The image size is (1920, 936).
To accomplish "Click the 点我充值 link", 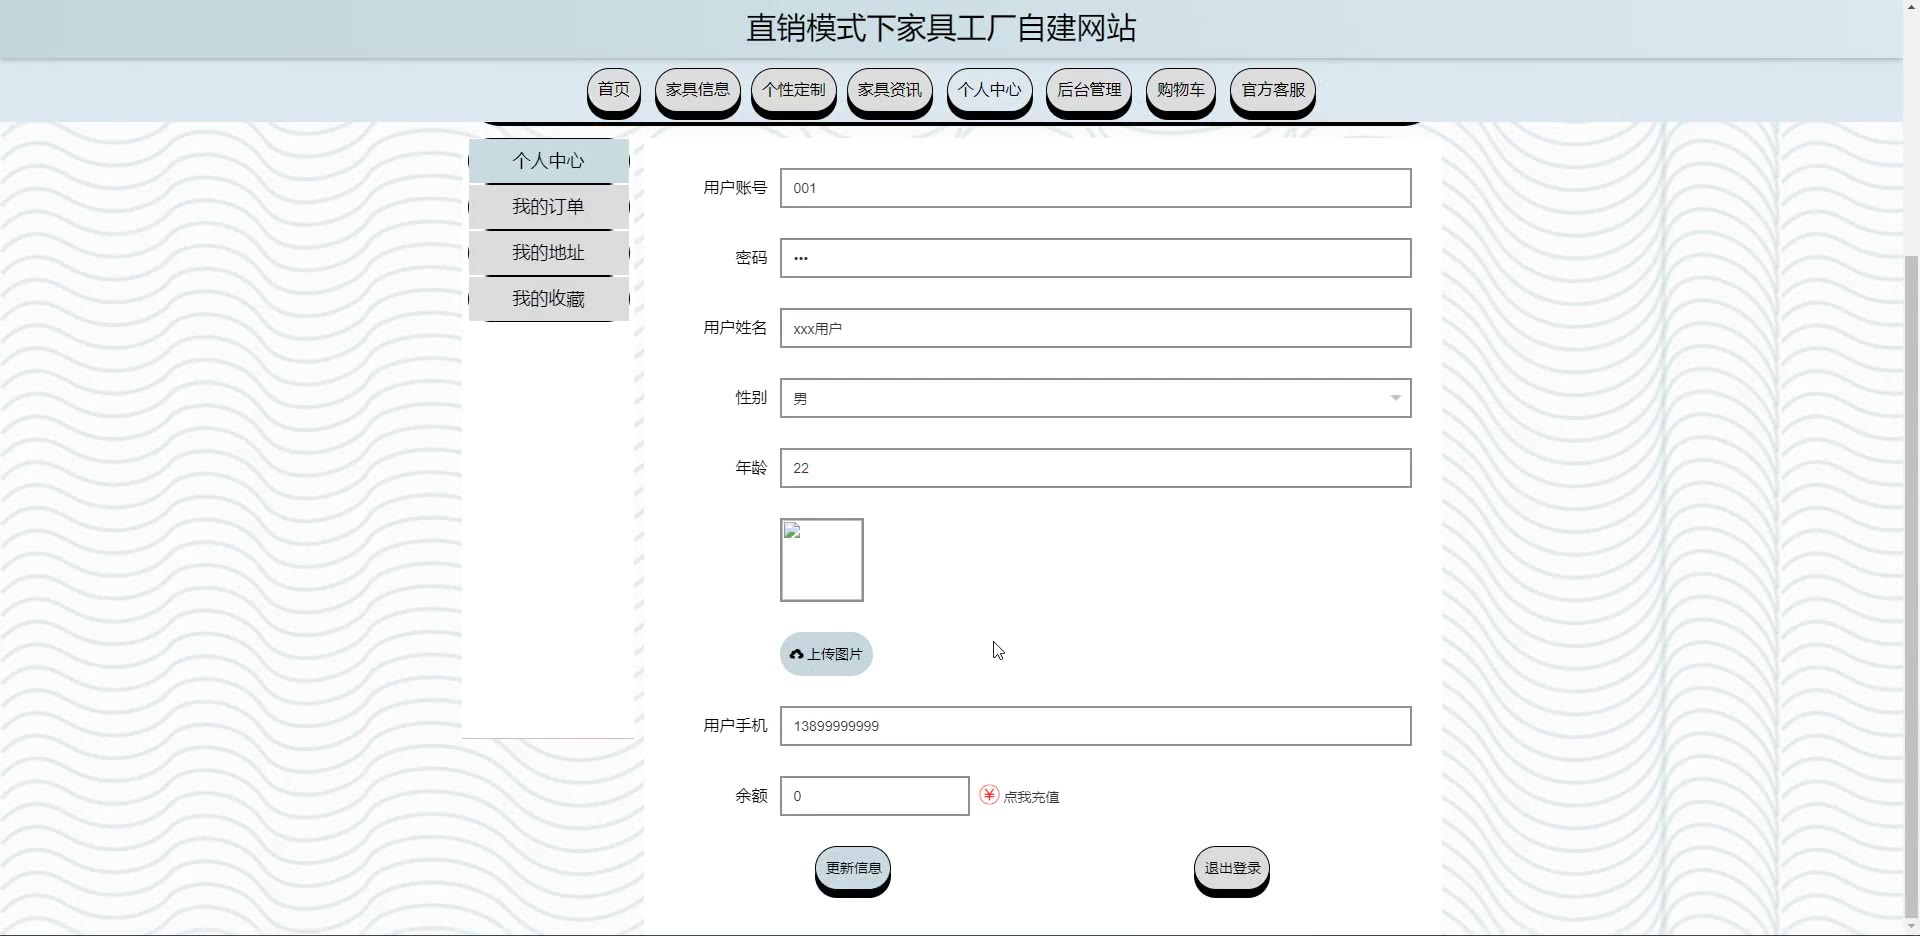I will (x=1031, y=797).
